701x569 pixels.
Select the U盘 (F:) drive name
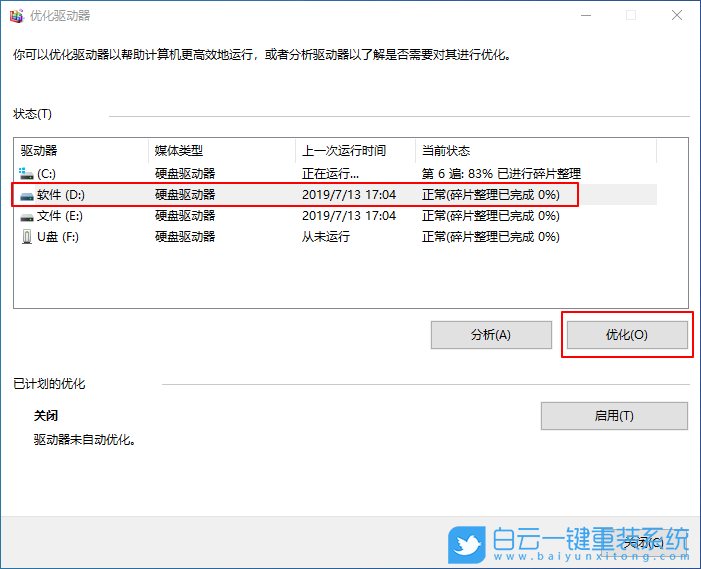(x=58, y=237)
